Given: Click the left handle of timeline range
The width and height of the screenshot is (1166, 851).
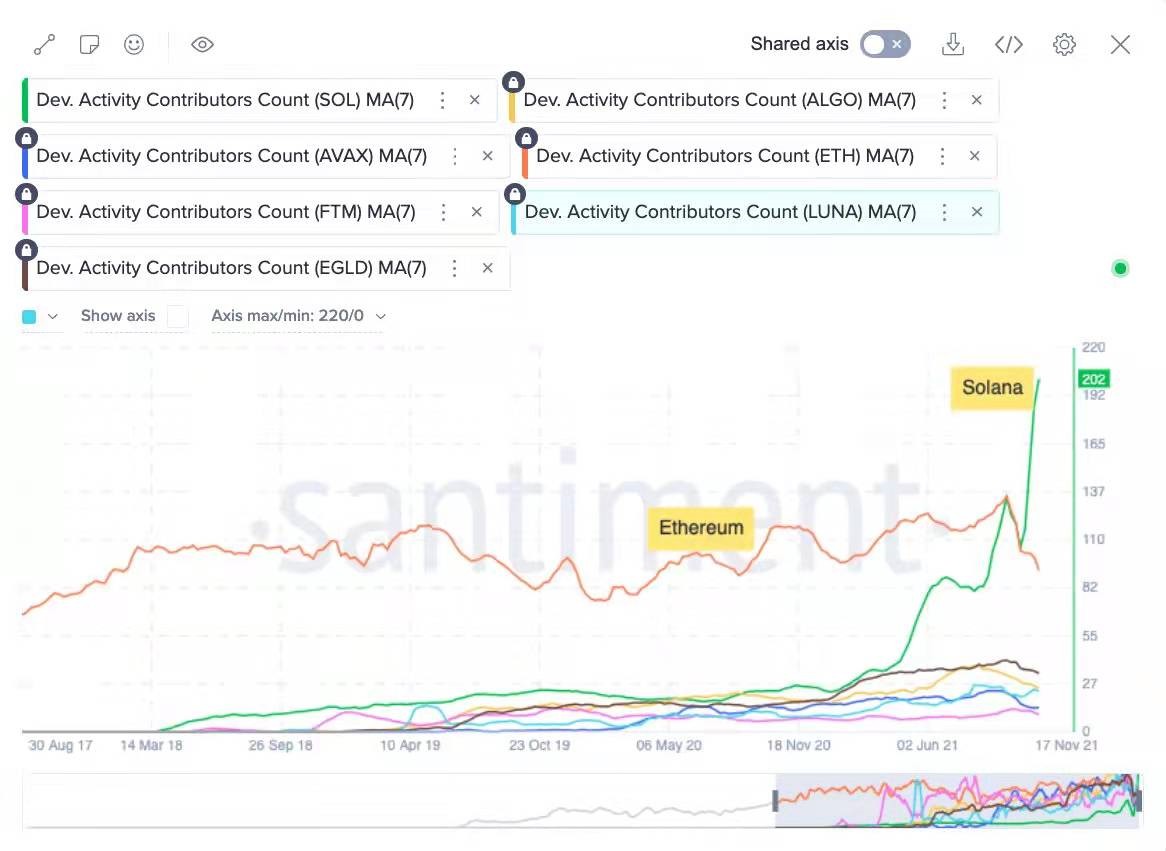Looking at the screenshot, I should [x=775, y=800].
